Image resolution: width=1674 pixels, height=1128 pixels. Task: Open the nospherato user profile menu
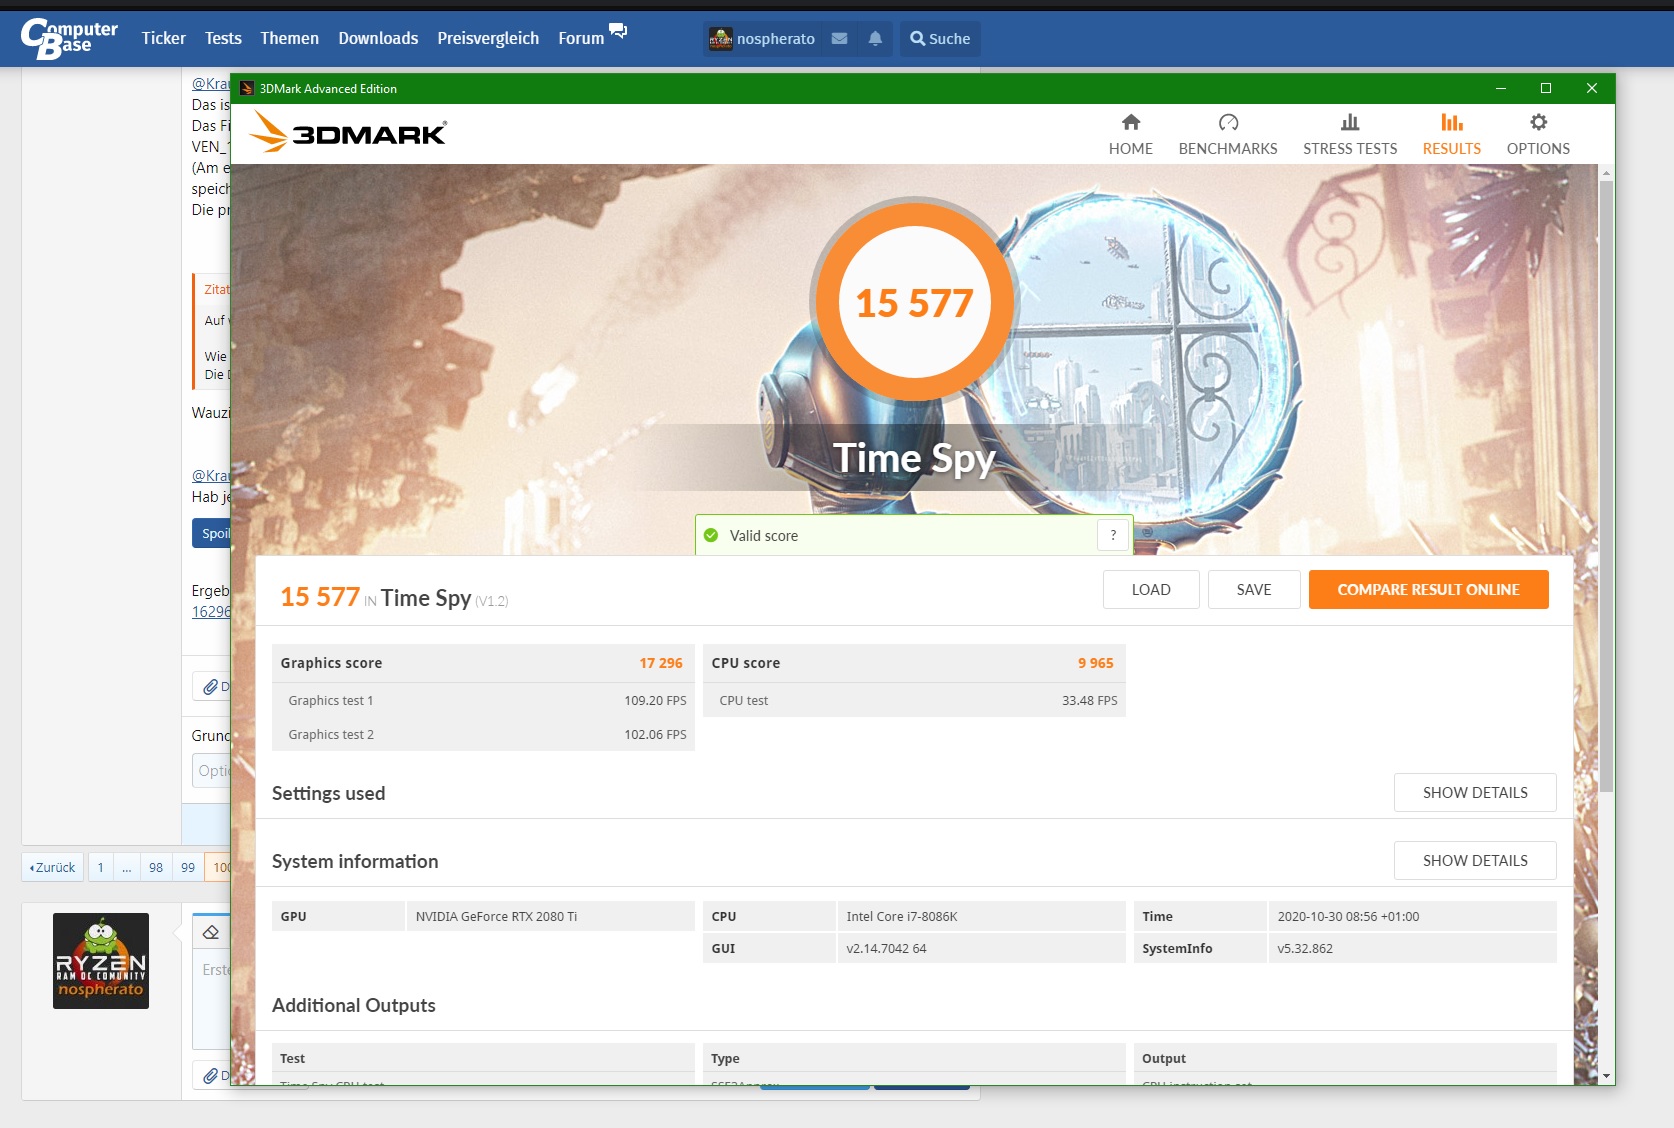coord(762,38)
